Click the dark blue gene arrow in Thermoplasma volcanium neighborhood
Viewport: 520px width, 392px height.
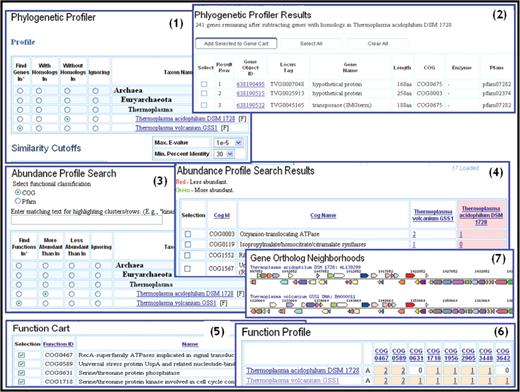pos(366,305)
